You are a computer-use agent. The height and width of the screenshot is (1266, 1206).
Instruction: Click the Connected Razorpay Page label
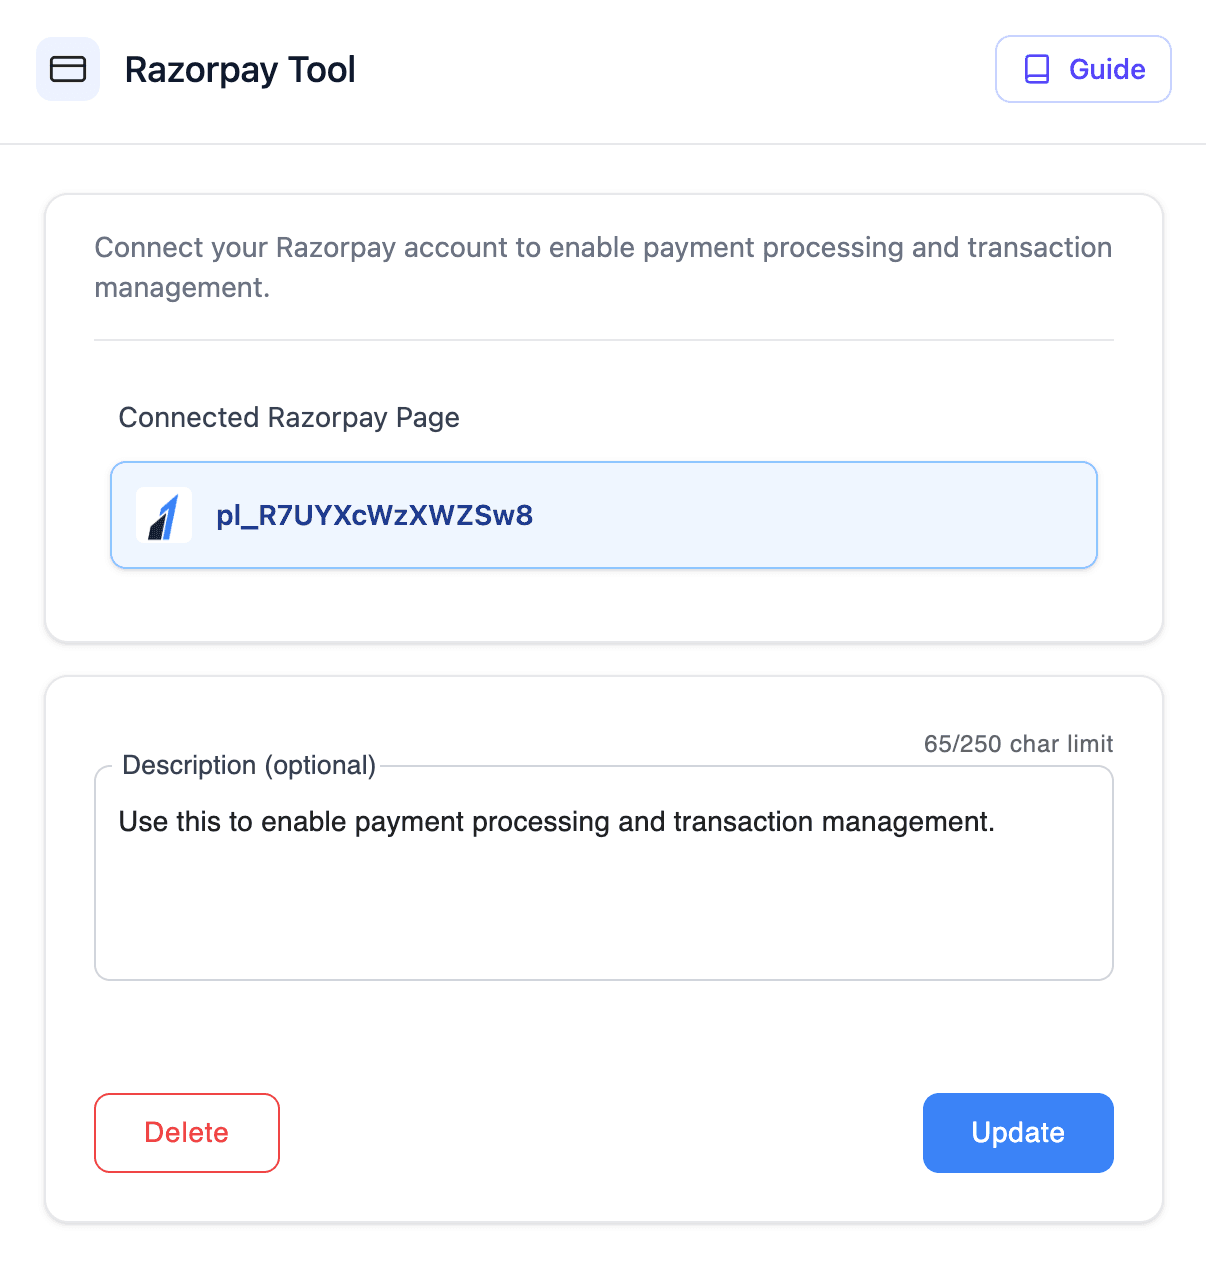click(289, 417)
